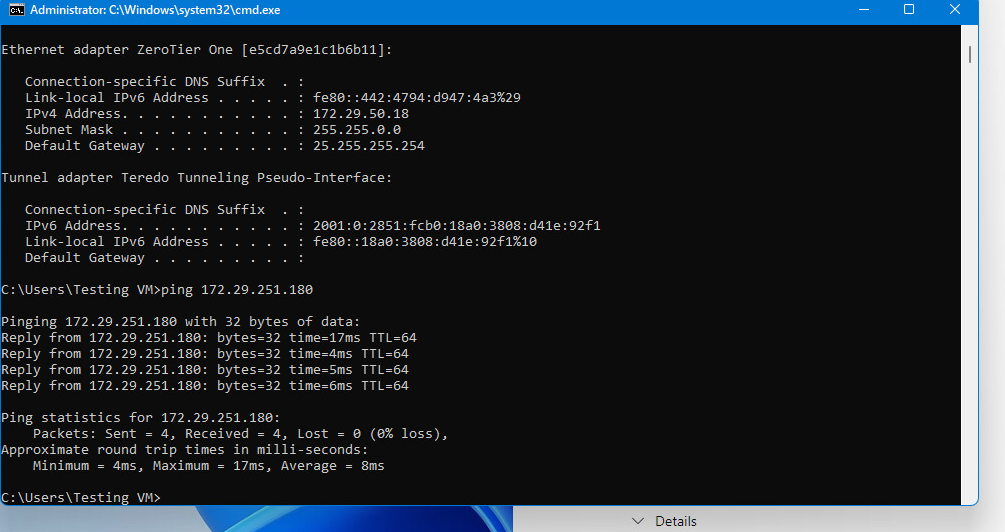Viewport: 1005px width, 532px height.
Task: Click the Details label below the window
Action: pos(676,521)
